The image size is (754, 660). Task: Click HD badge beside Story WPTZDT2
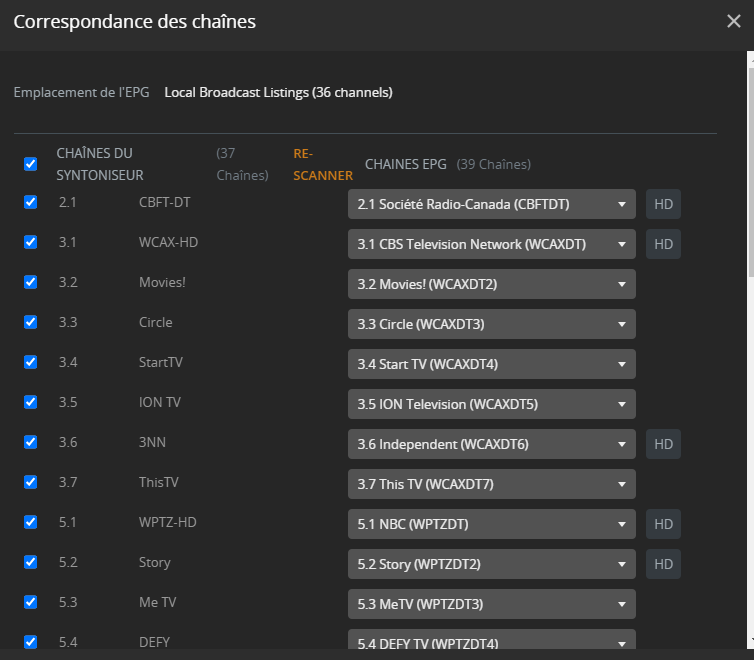(x=663, y=564)
